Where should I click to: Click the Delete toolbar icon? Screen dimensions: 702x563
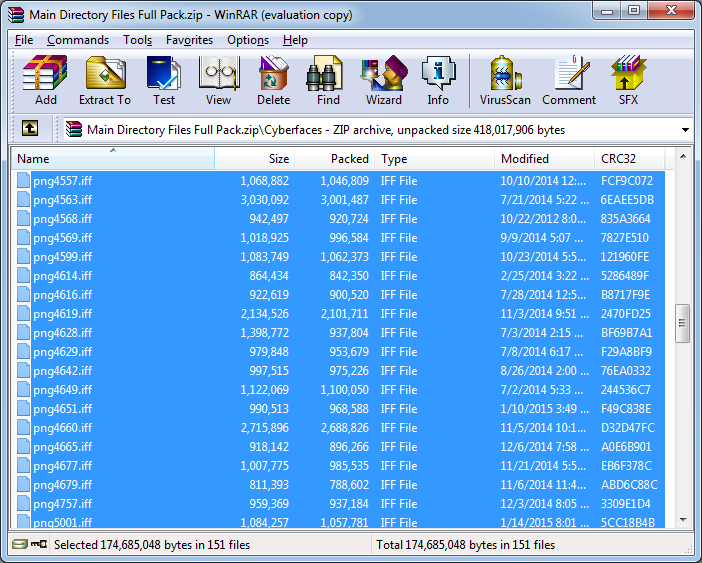(x=274, y=81)
